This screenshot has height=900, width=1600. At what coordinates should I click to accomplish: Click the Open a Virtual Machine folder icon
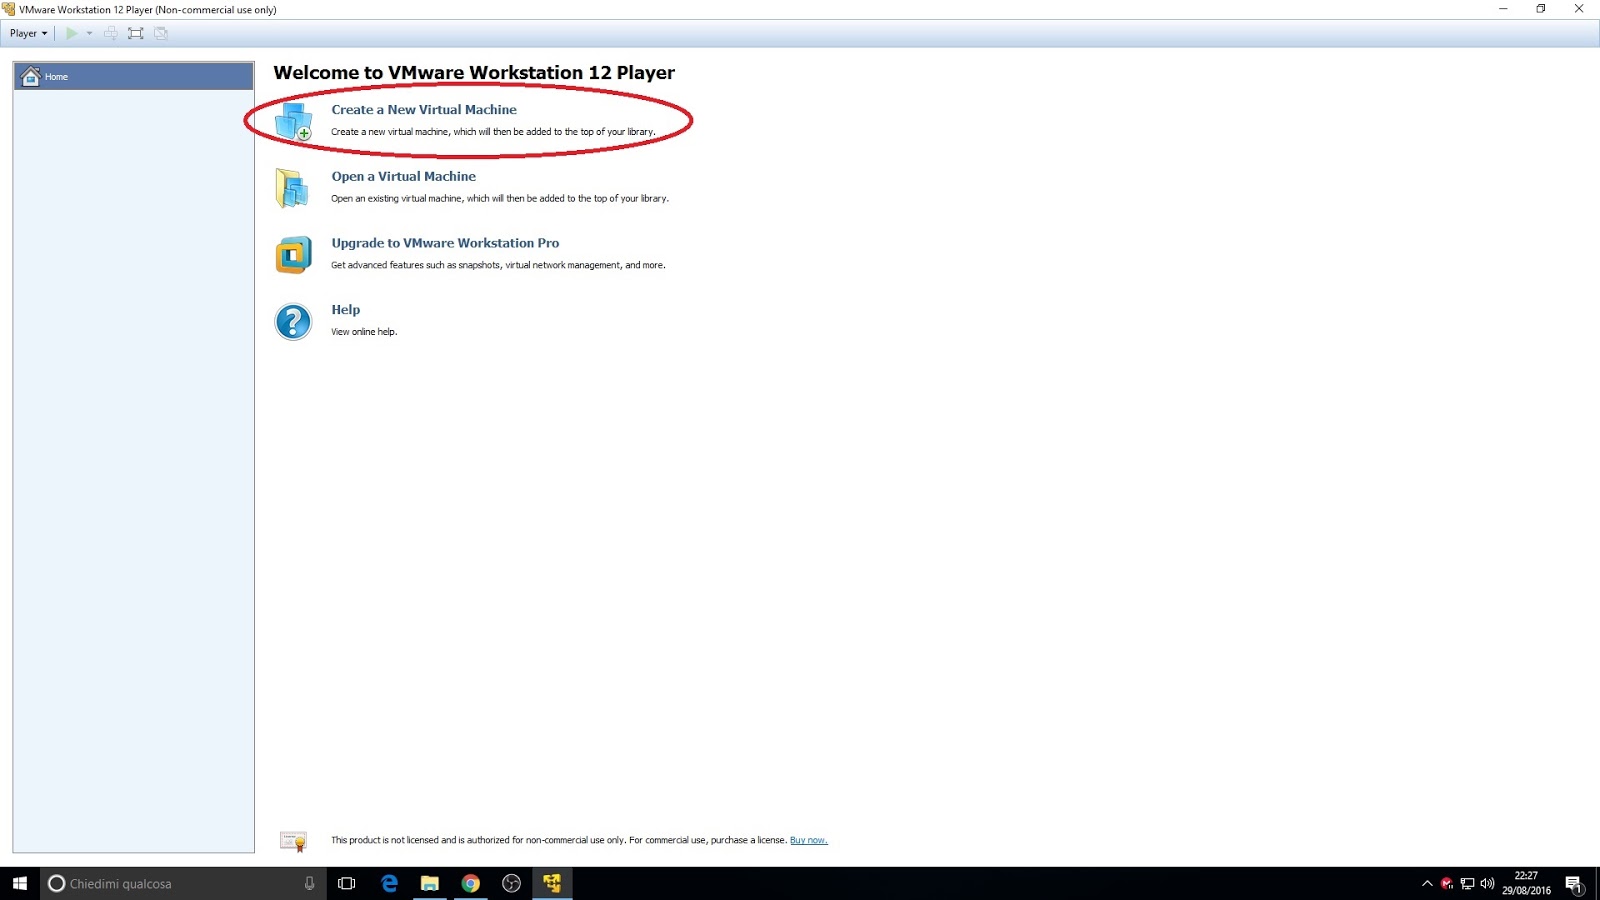(x=293, y=188)
